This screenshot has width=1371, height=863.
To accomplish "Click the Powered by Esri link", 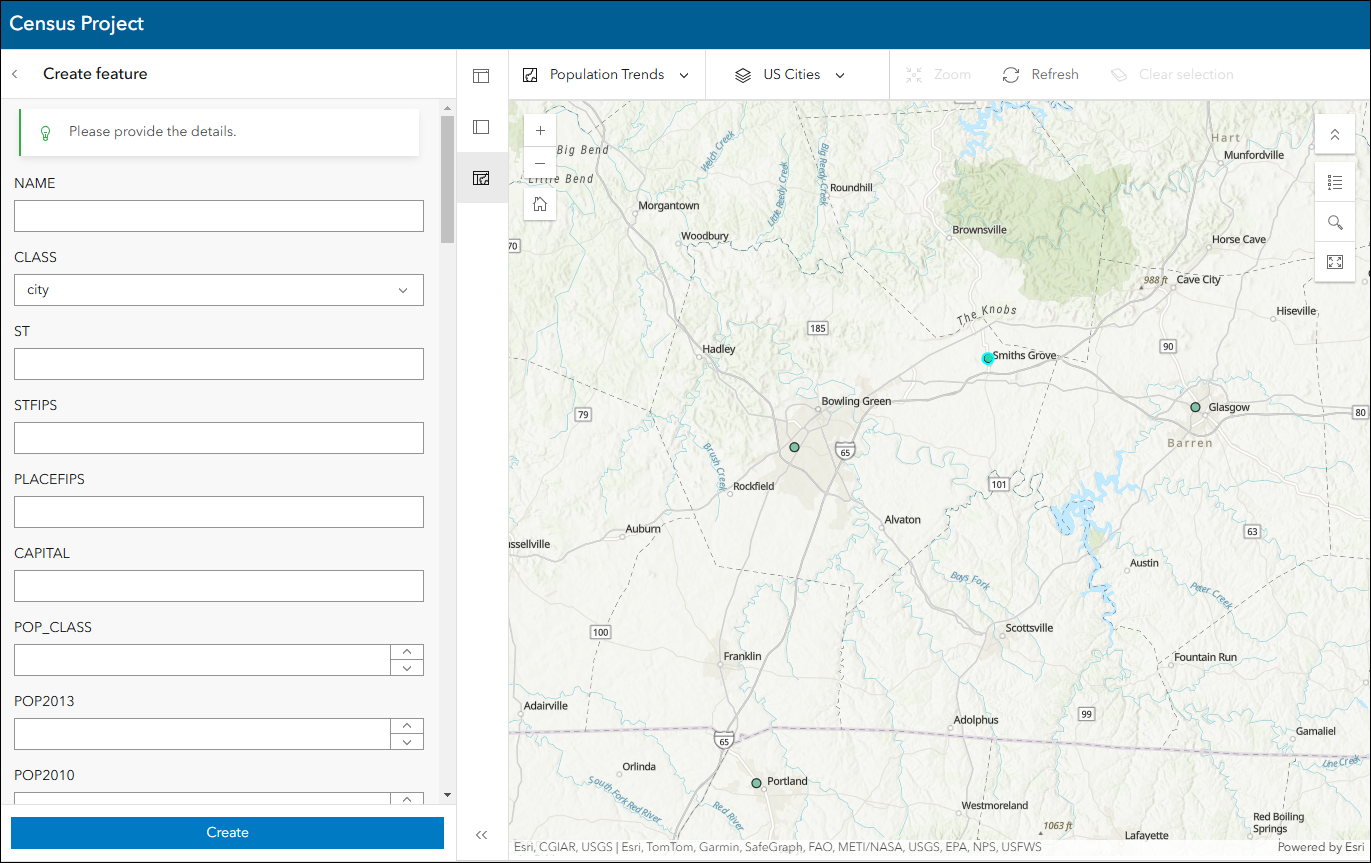I will click(1321, 847).
